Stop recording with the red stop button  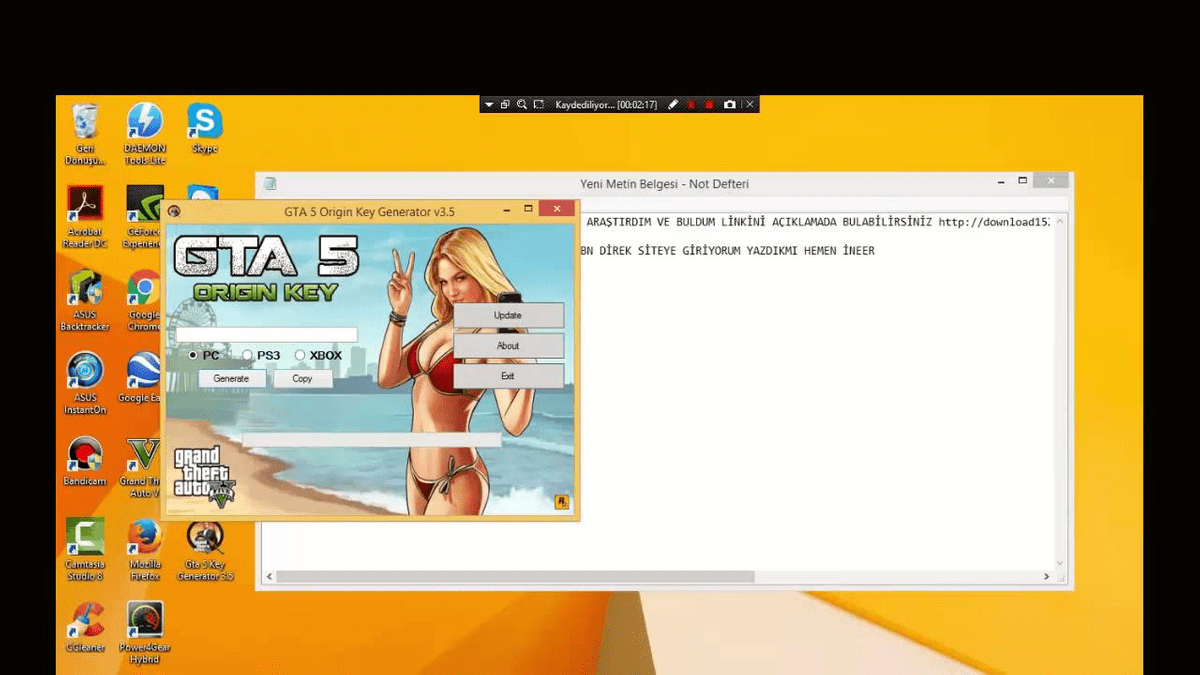[710, 104]
